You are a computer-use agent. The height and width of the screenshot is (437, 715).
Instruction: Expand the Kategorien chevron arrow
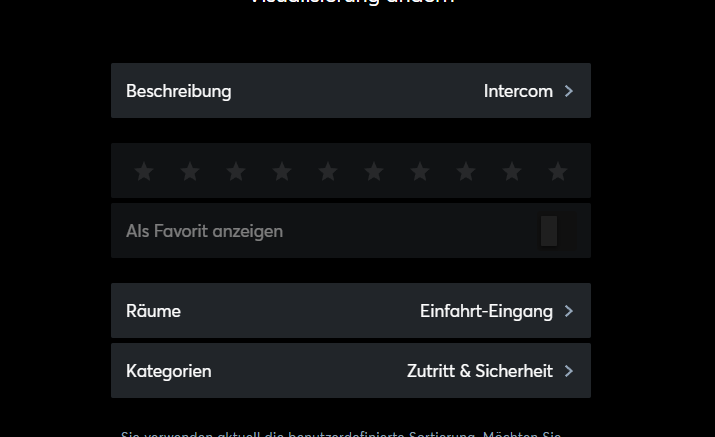(x=569, y=371)
